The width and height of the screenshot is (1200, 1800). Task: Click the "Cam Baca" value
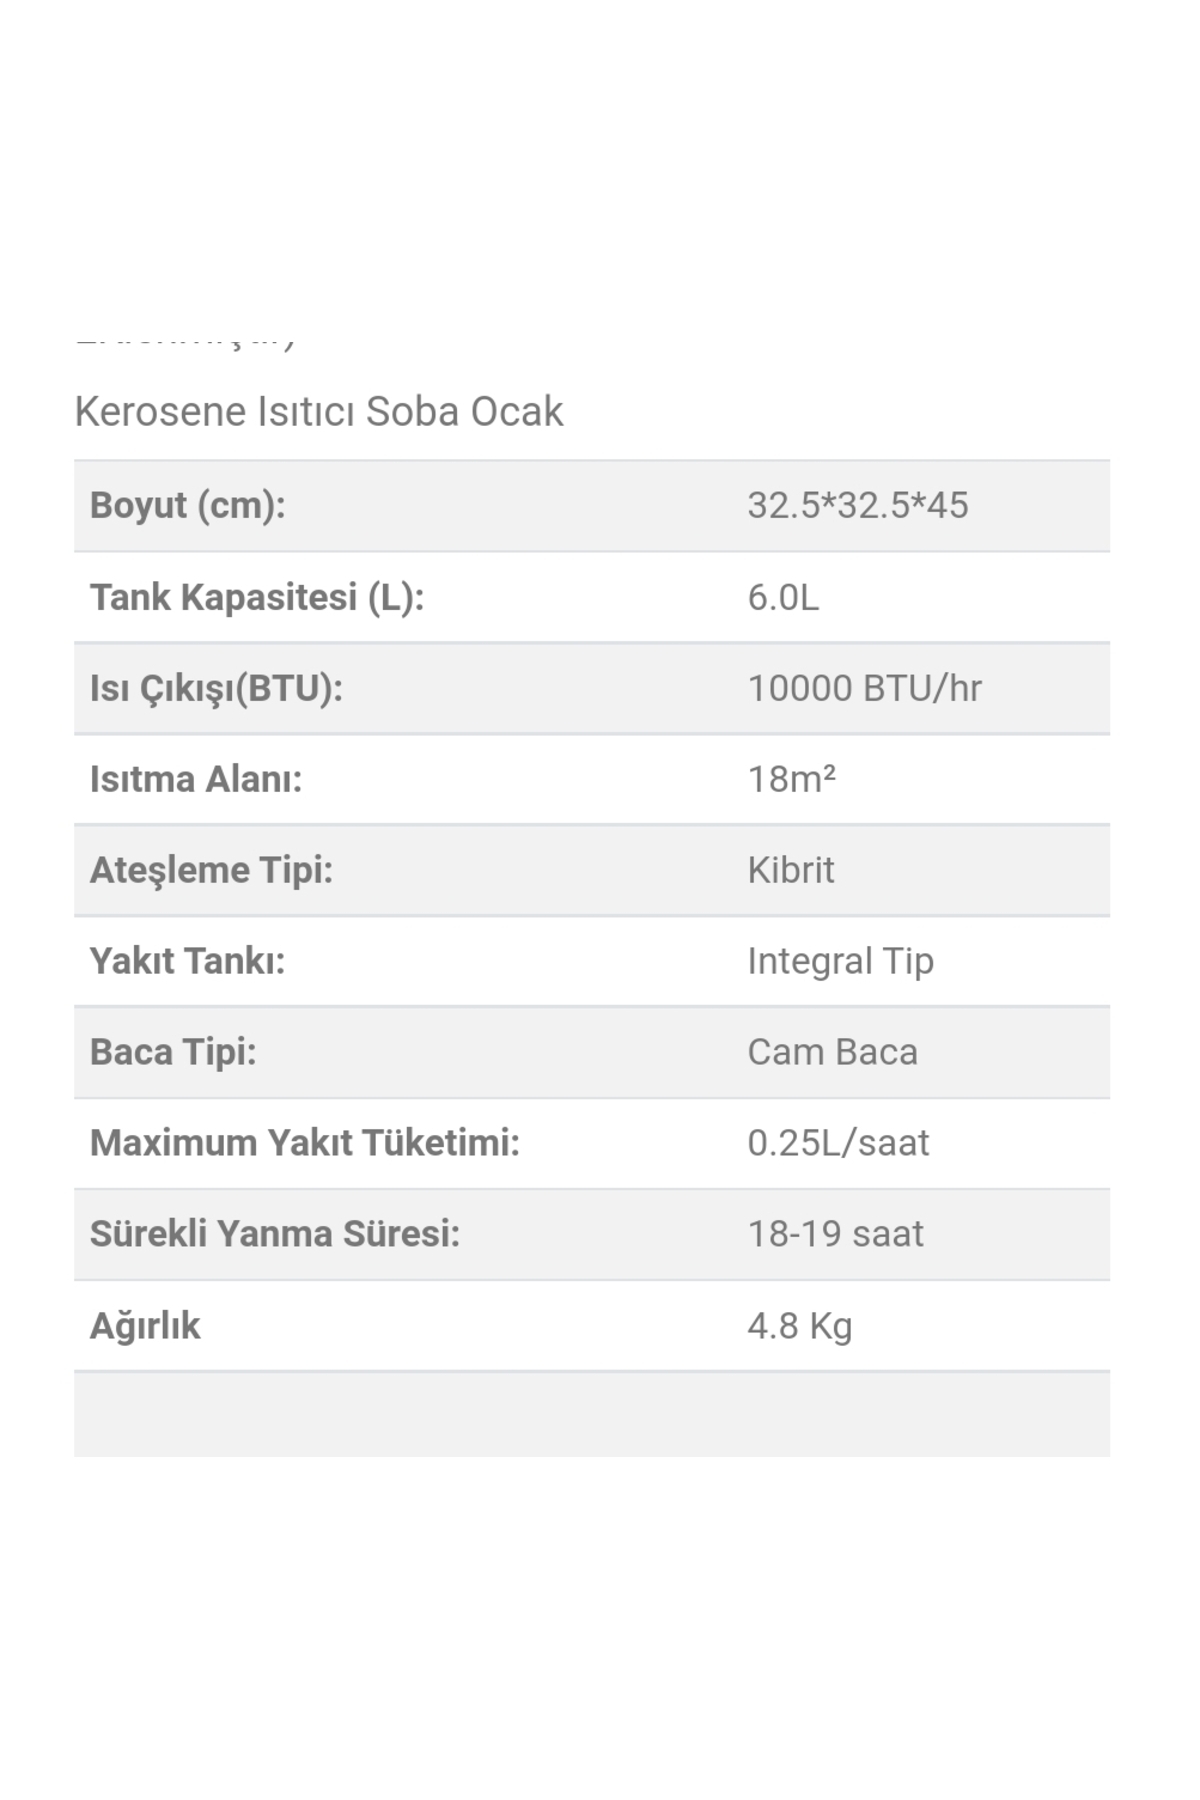click(832, 1052)
